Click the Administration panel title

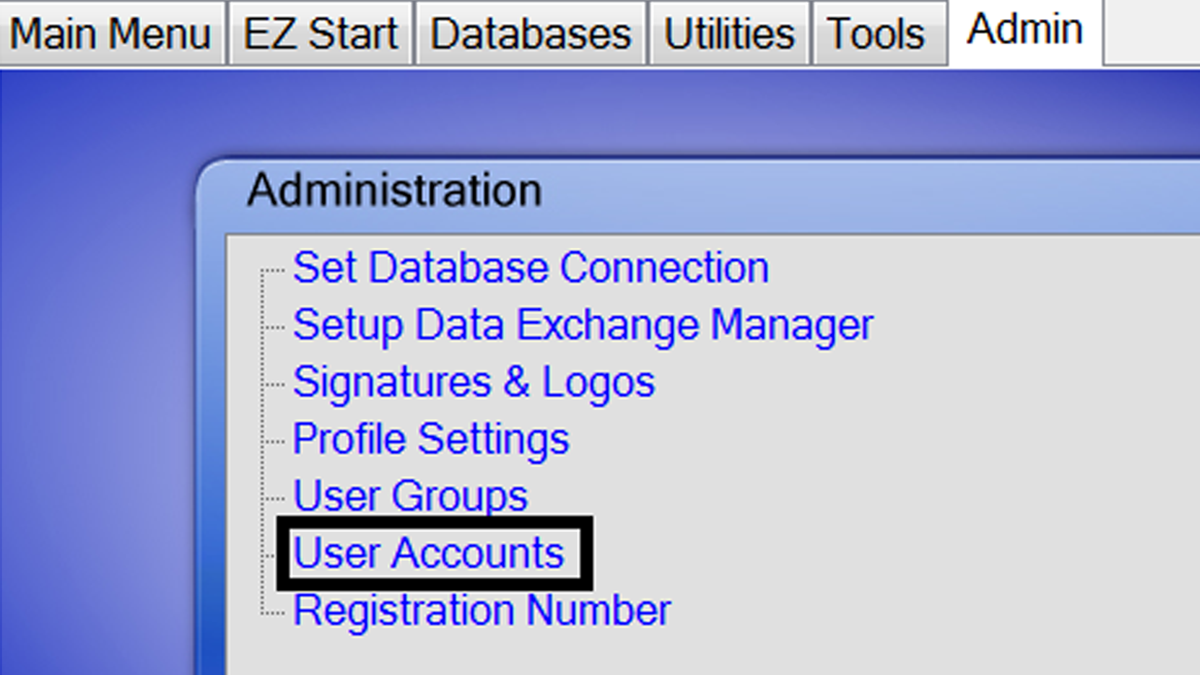click(396, 189)
